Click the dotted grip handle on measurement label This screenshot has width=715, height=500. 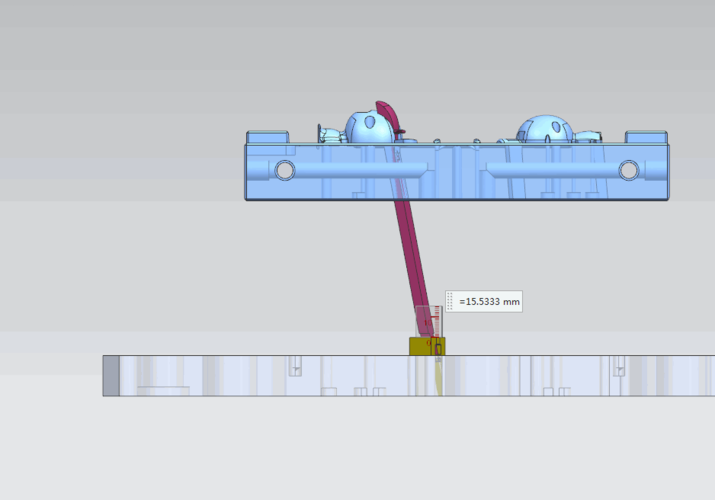(x=450, y=302)
